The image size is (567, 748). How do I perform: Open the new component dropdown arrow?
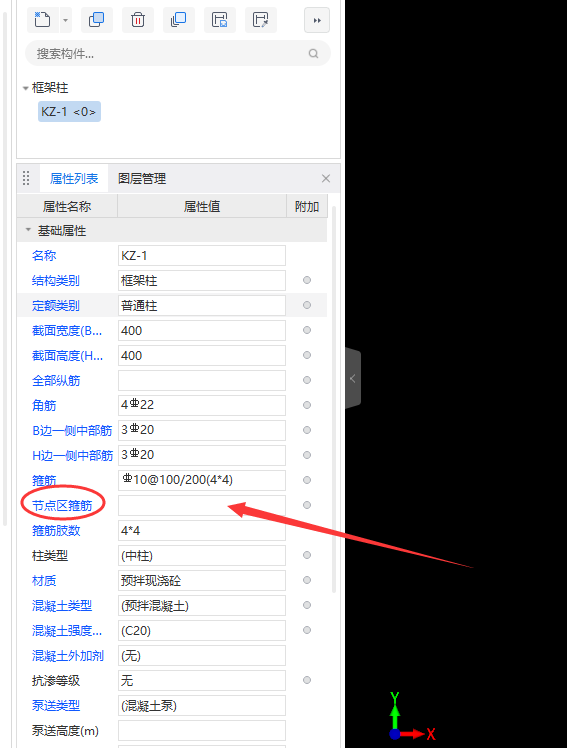tap(65, 20)
